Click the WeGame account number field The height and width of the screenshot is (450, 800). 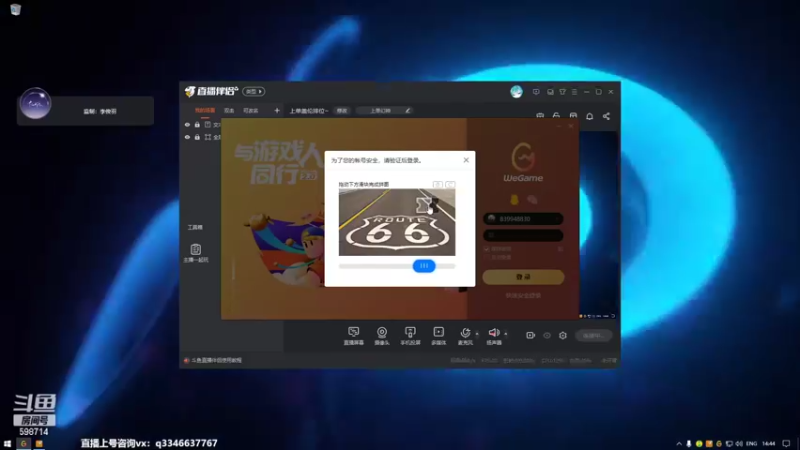pos(523,219)
